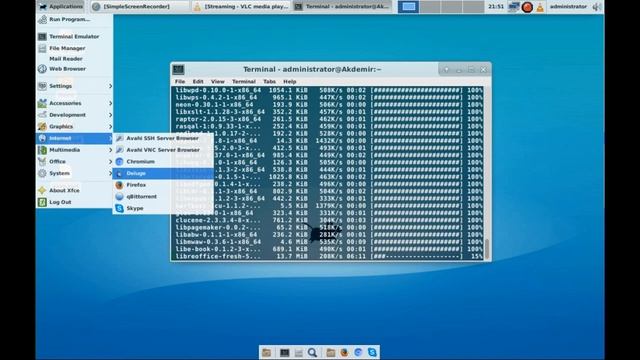Expand the Accessories submenu
The image size is (640, 360).
point(74,103)
